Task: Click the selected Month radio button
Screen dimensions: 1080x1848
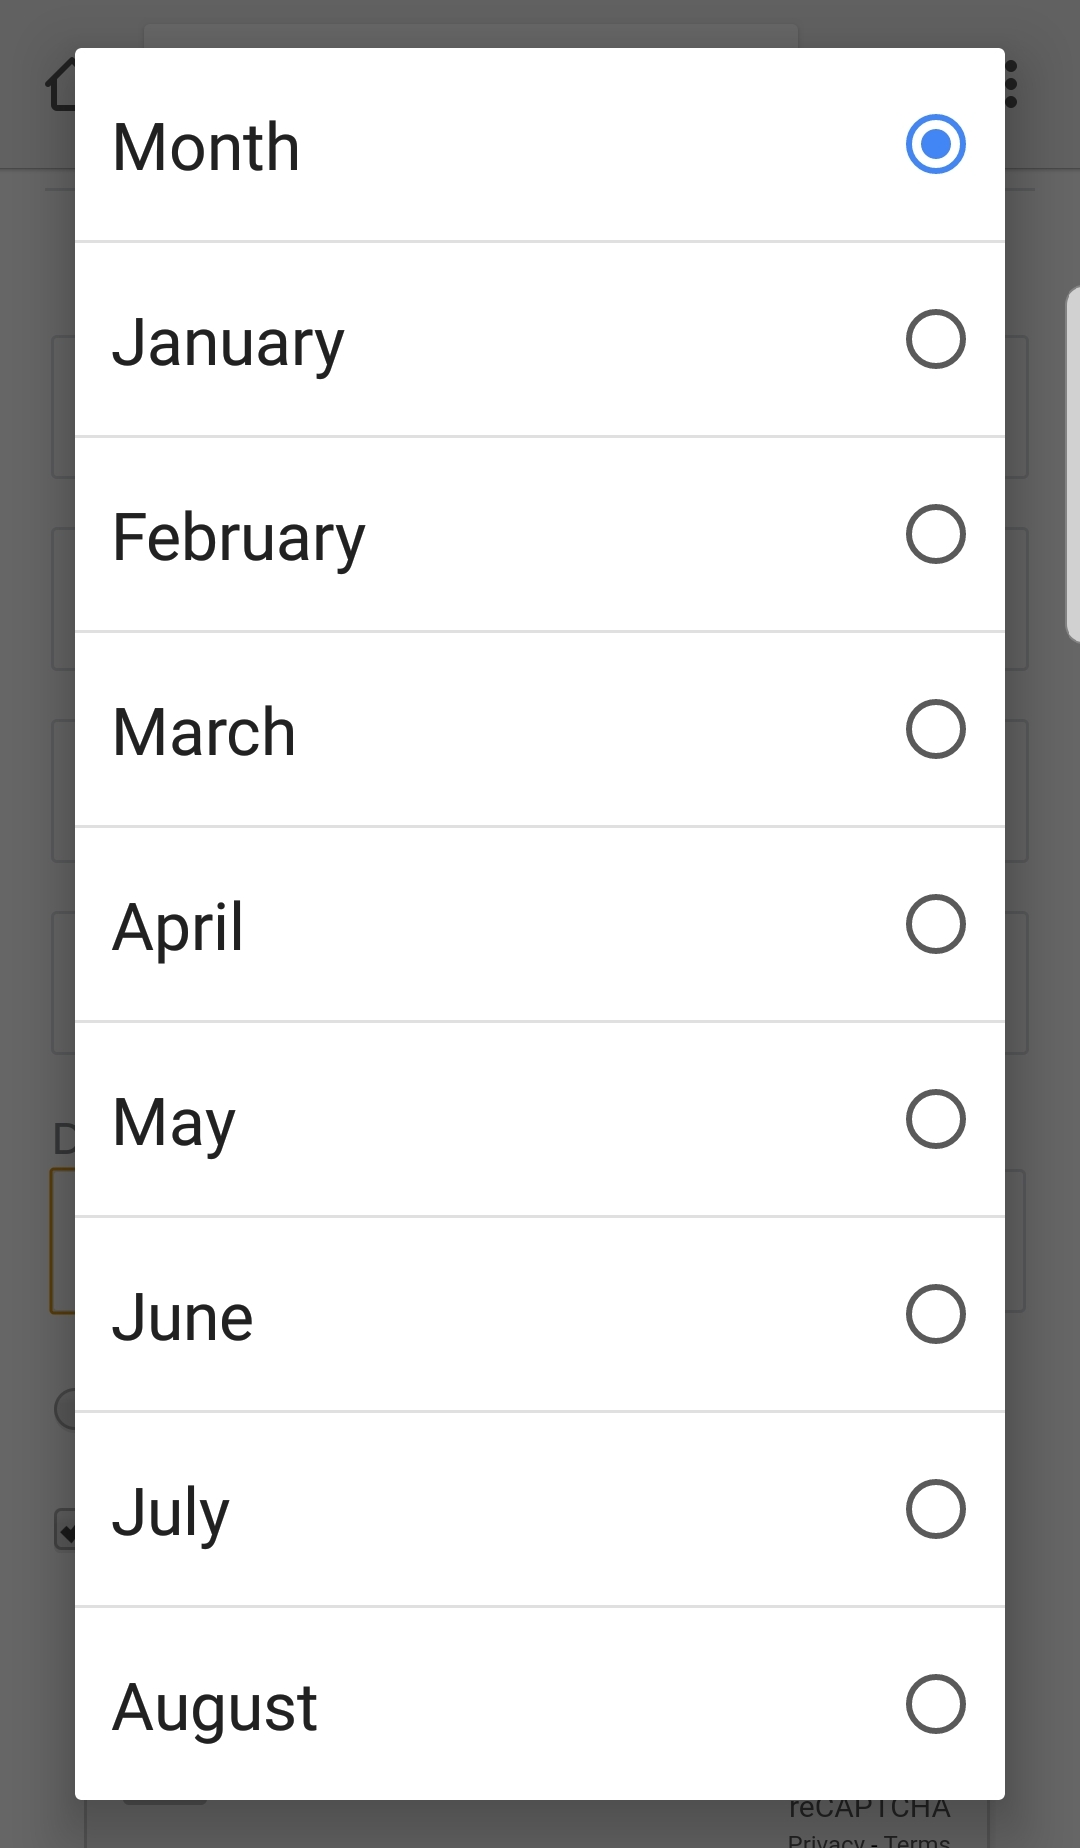Action: (935, 144)
